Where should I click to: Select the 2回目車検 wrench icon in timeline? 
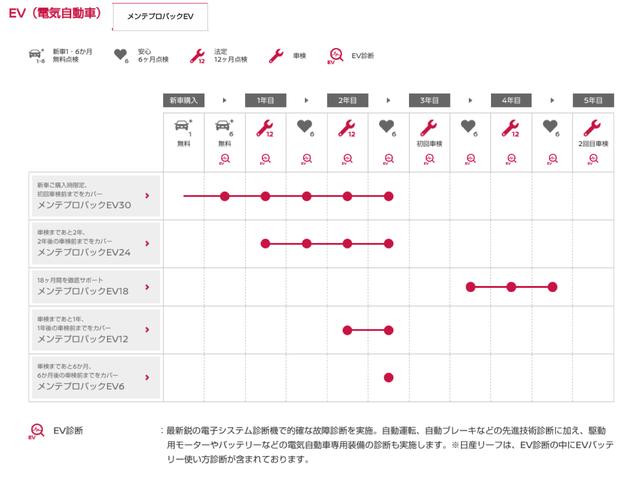coord(592,127)
